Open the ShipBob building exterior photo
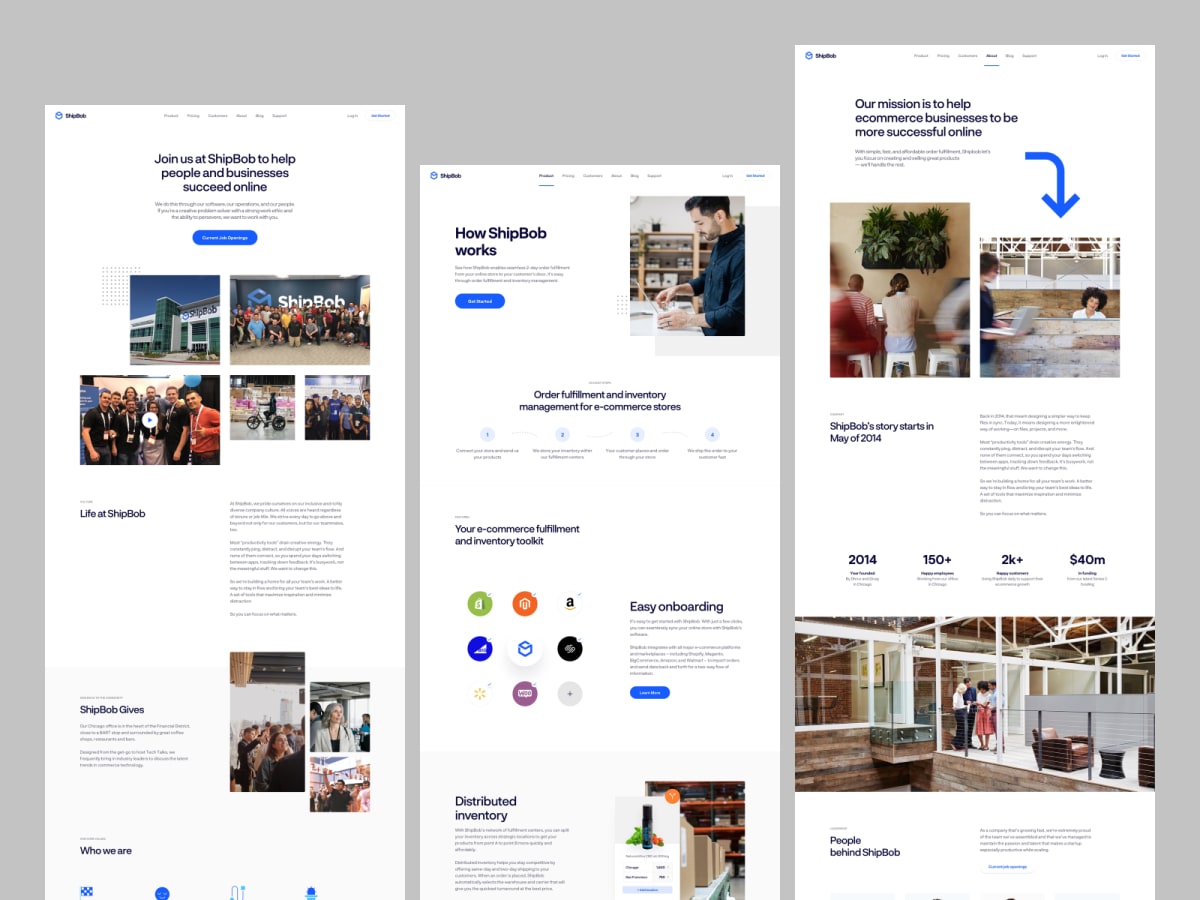 tap(175, 320)
